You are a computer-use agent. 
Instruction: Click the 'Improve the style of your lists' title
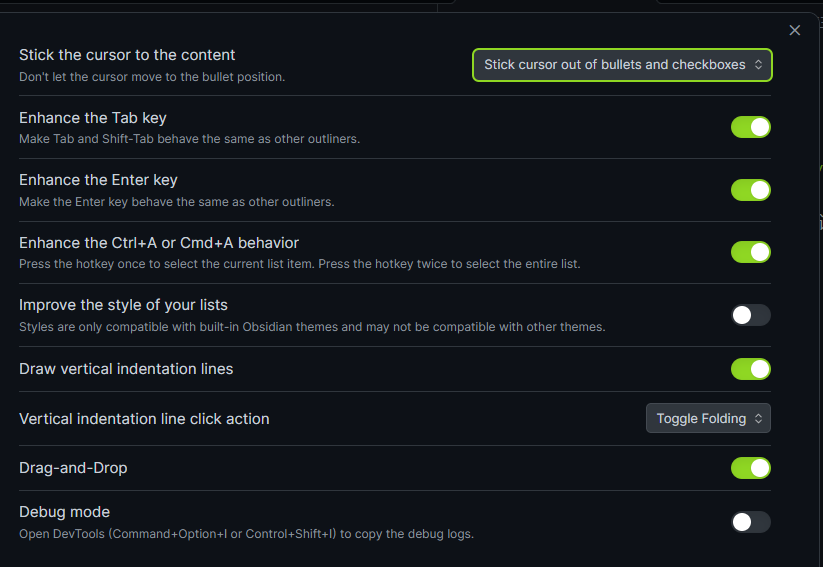click(123, 304)
